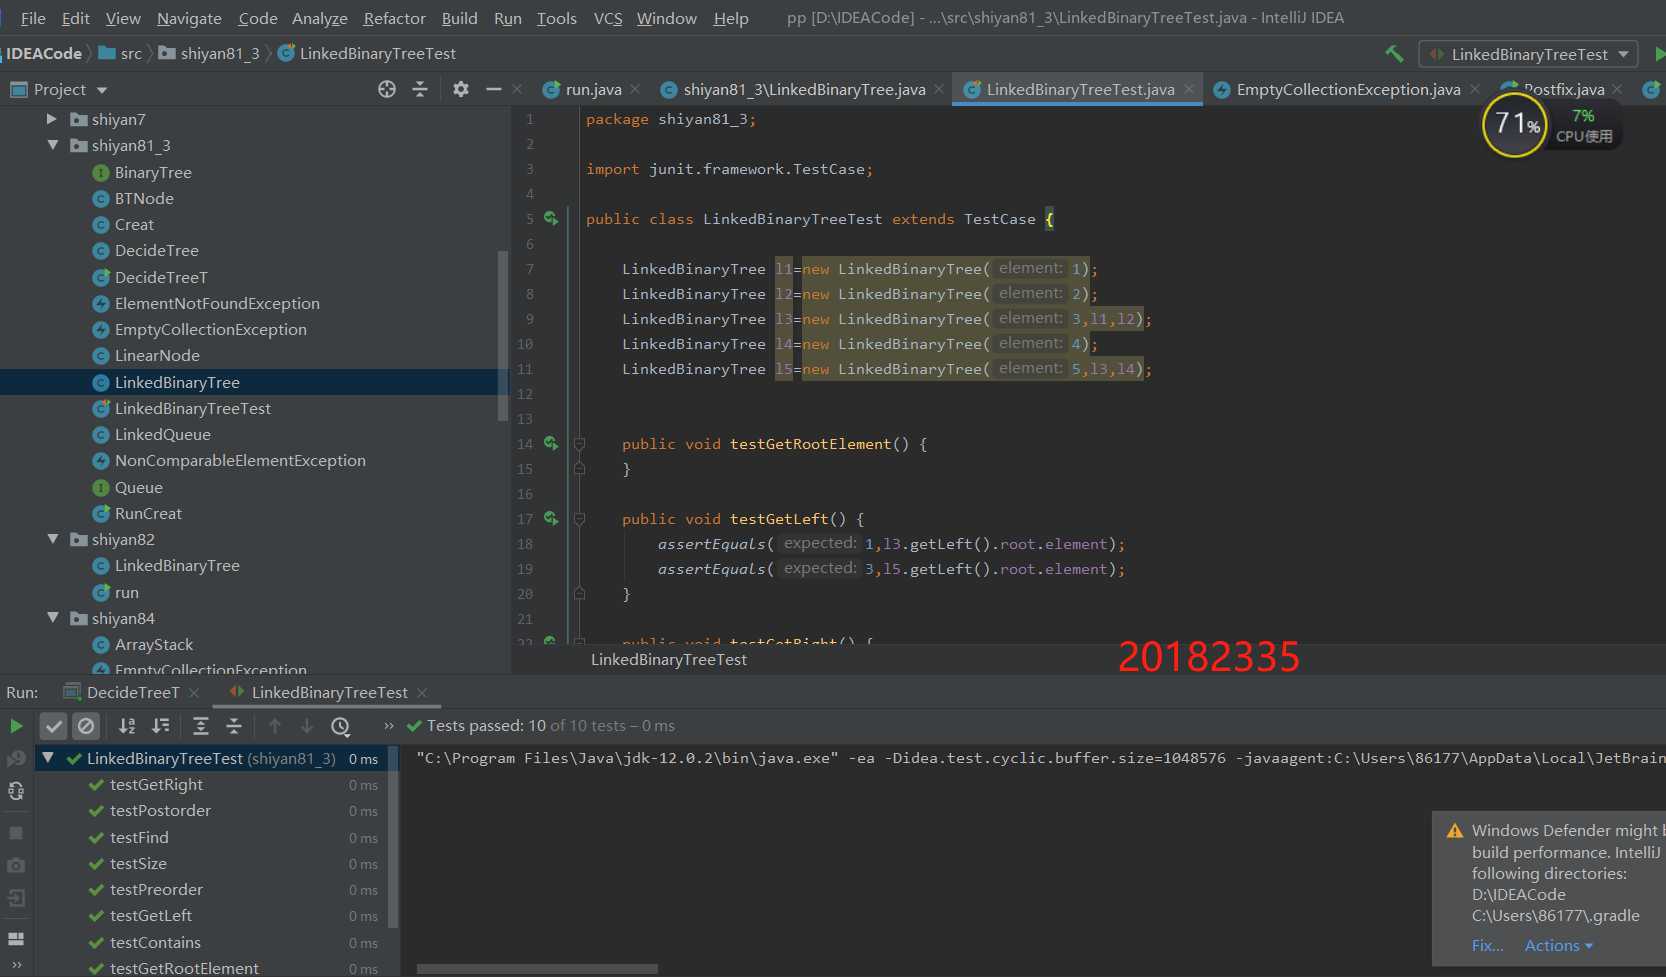Toggle Show Passed tests checkmark button

(x=54, y=726)
